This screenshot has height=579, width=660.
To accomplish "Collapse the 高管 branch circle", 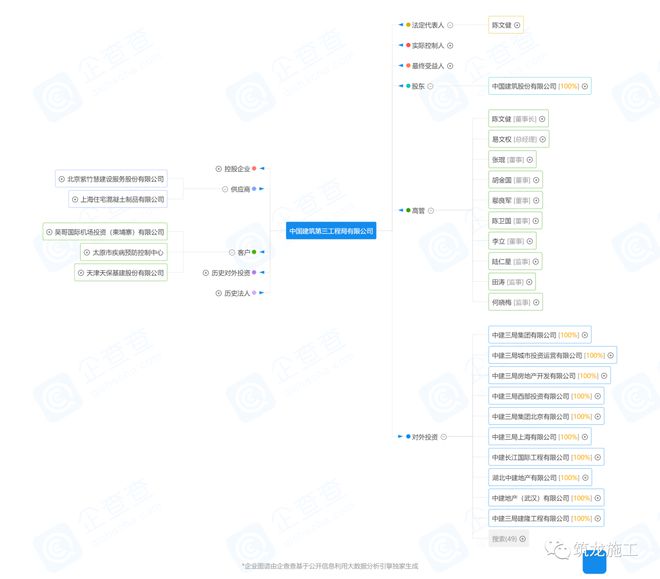I will [431, 210].
